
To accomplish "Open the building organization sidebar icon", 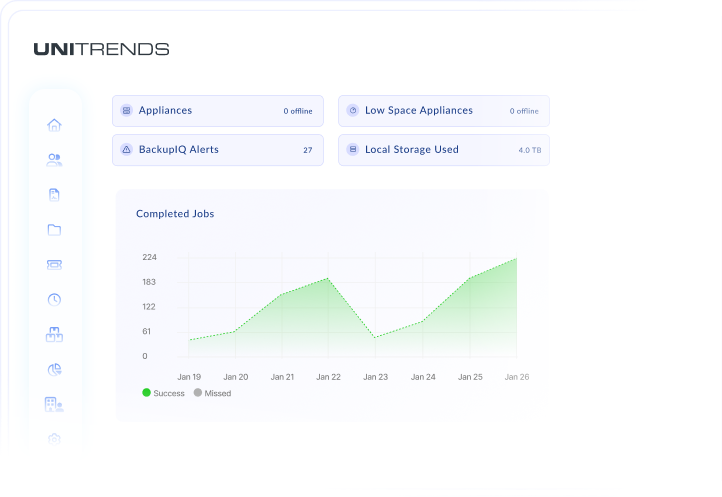I will (x=54, y=404).
